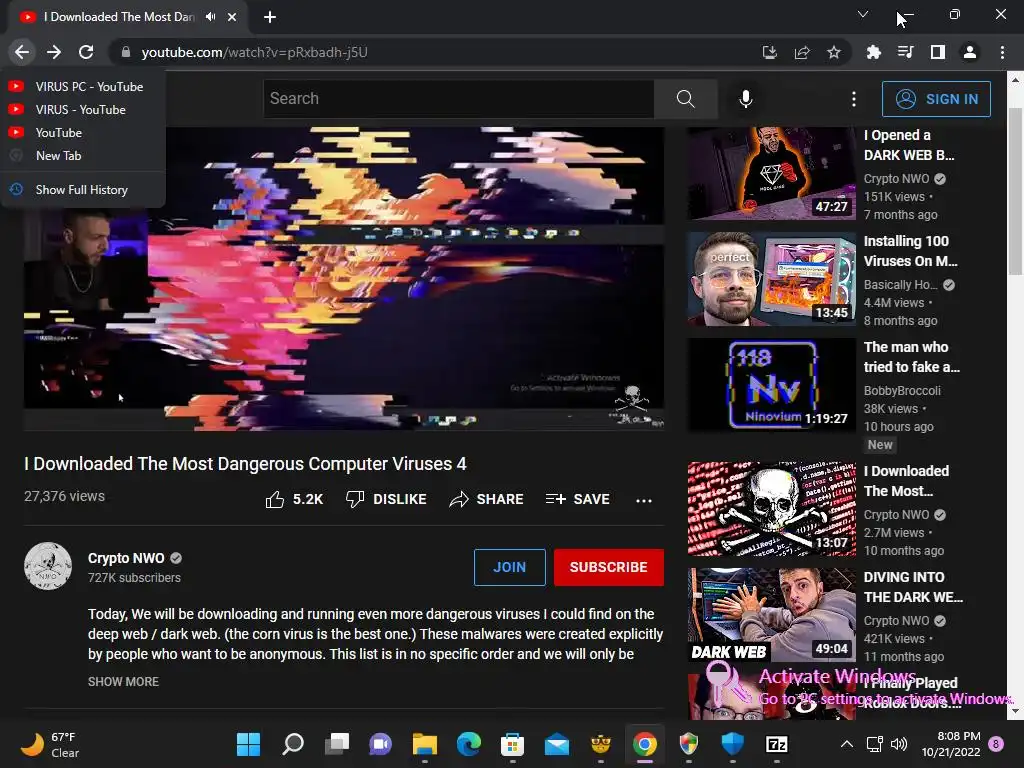Screen dimensions: 1024x768
Task: Open the Teams Chat taskbar icon
Action: (381, 744)
